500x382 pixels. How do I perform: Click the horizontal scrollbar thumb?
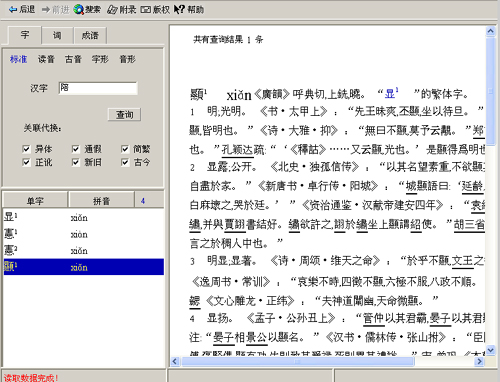coord(297,361)
